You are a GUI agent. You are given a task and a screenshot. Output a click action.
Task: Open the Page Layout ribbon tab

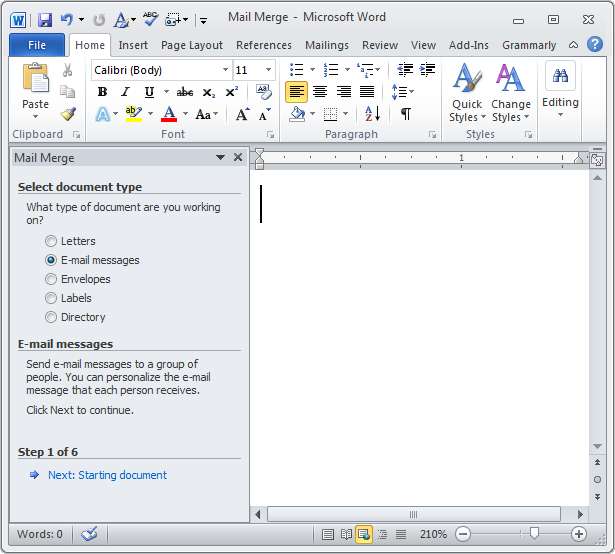192,45
